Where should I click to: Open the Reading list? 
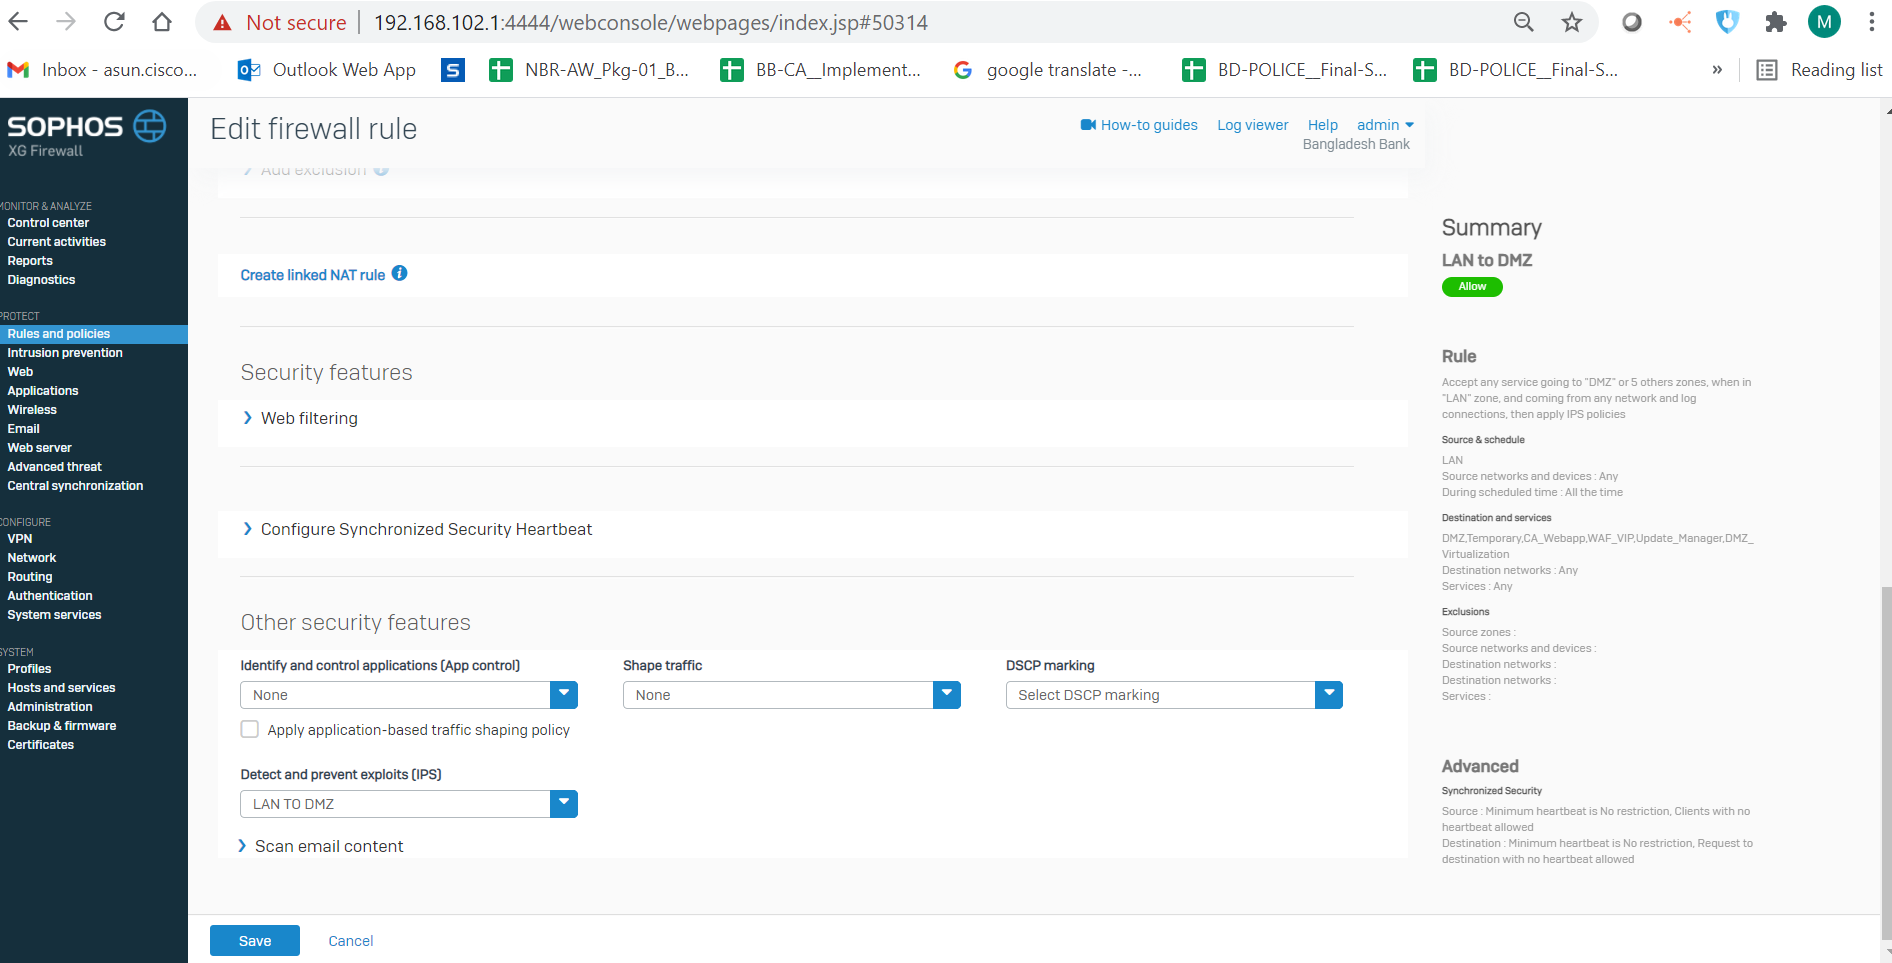coord(1819,70)
